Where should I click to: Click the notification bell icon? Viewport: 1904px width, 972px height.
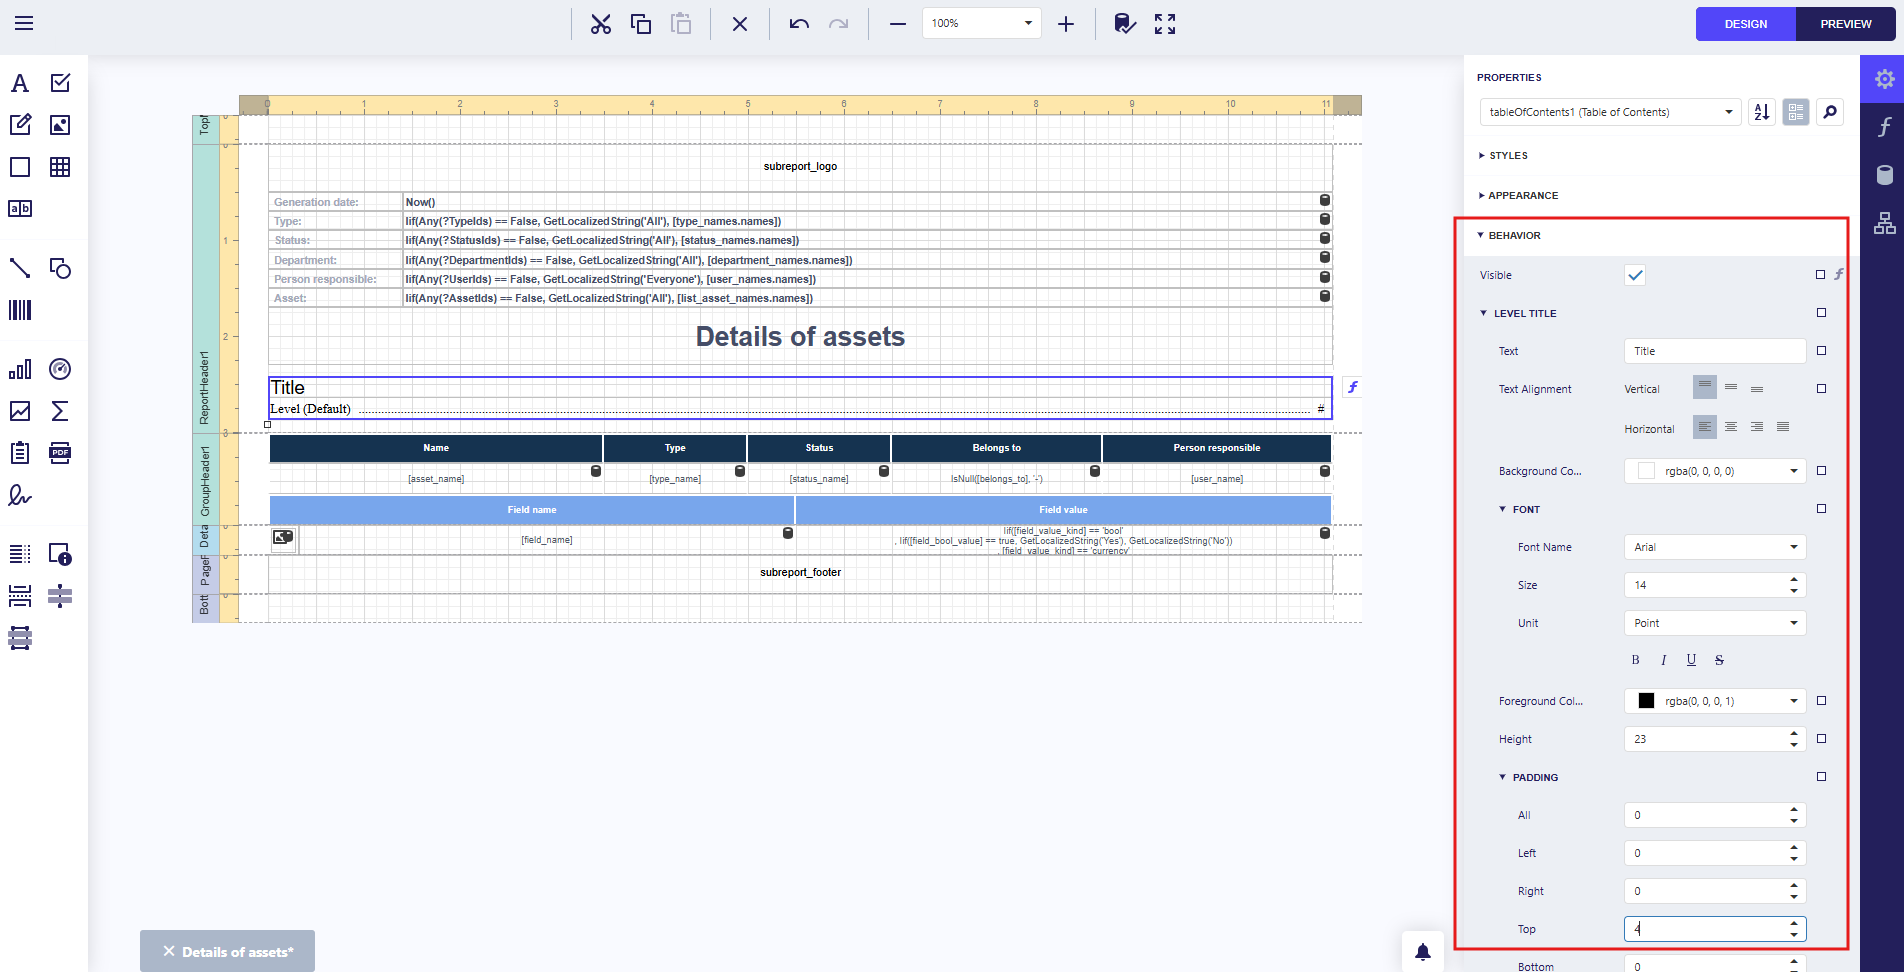click(1422, 951)
